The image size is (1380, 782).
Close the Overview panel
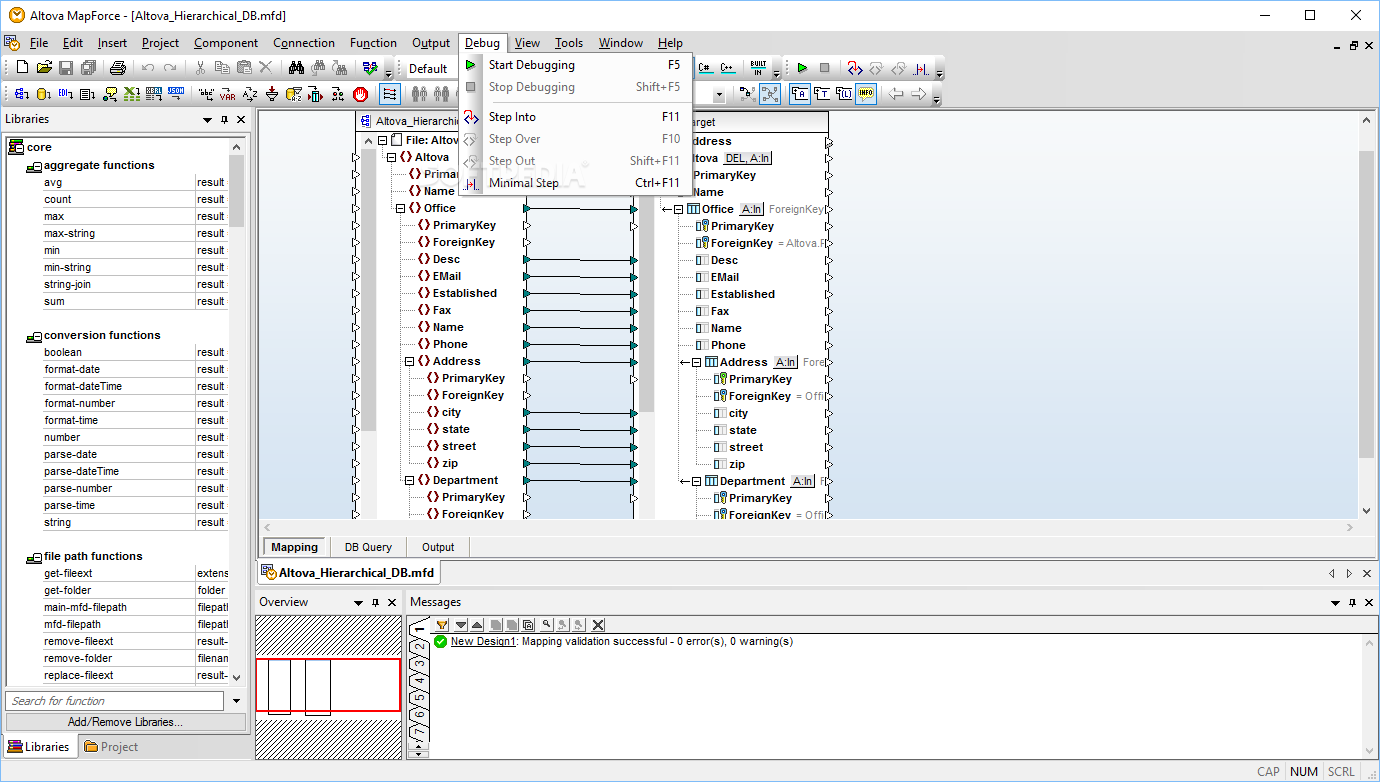coord(392,602)
